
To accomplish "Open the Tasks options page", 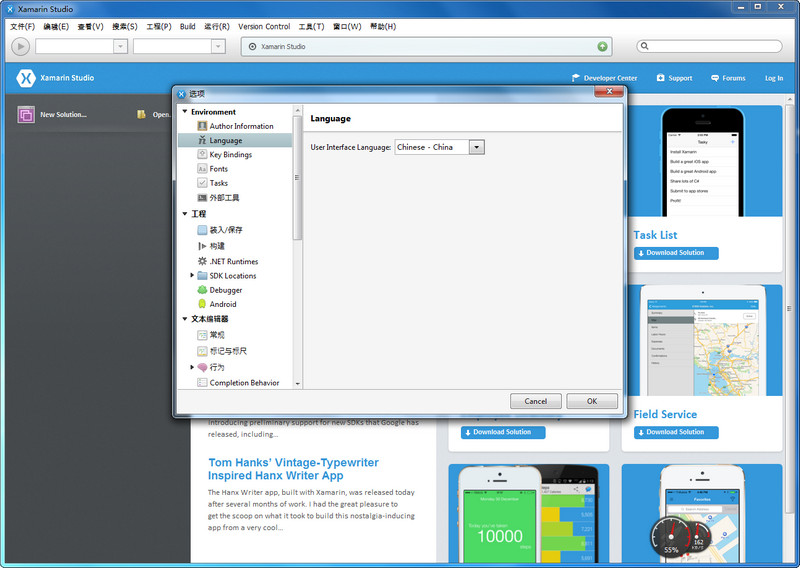I will coord(218,183).
